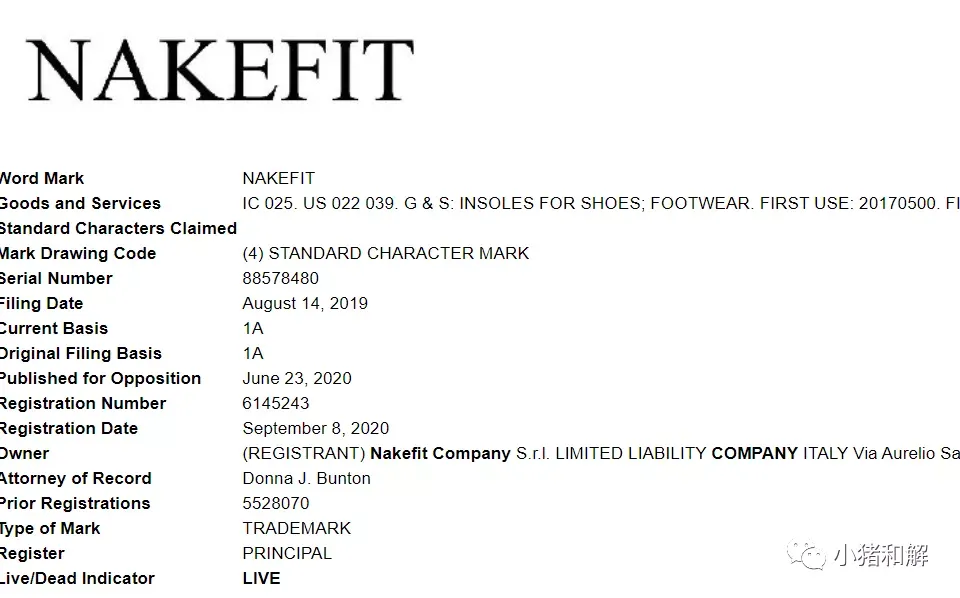Click the Filing Date August 14, 2019

coord(305,304)
